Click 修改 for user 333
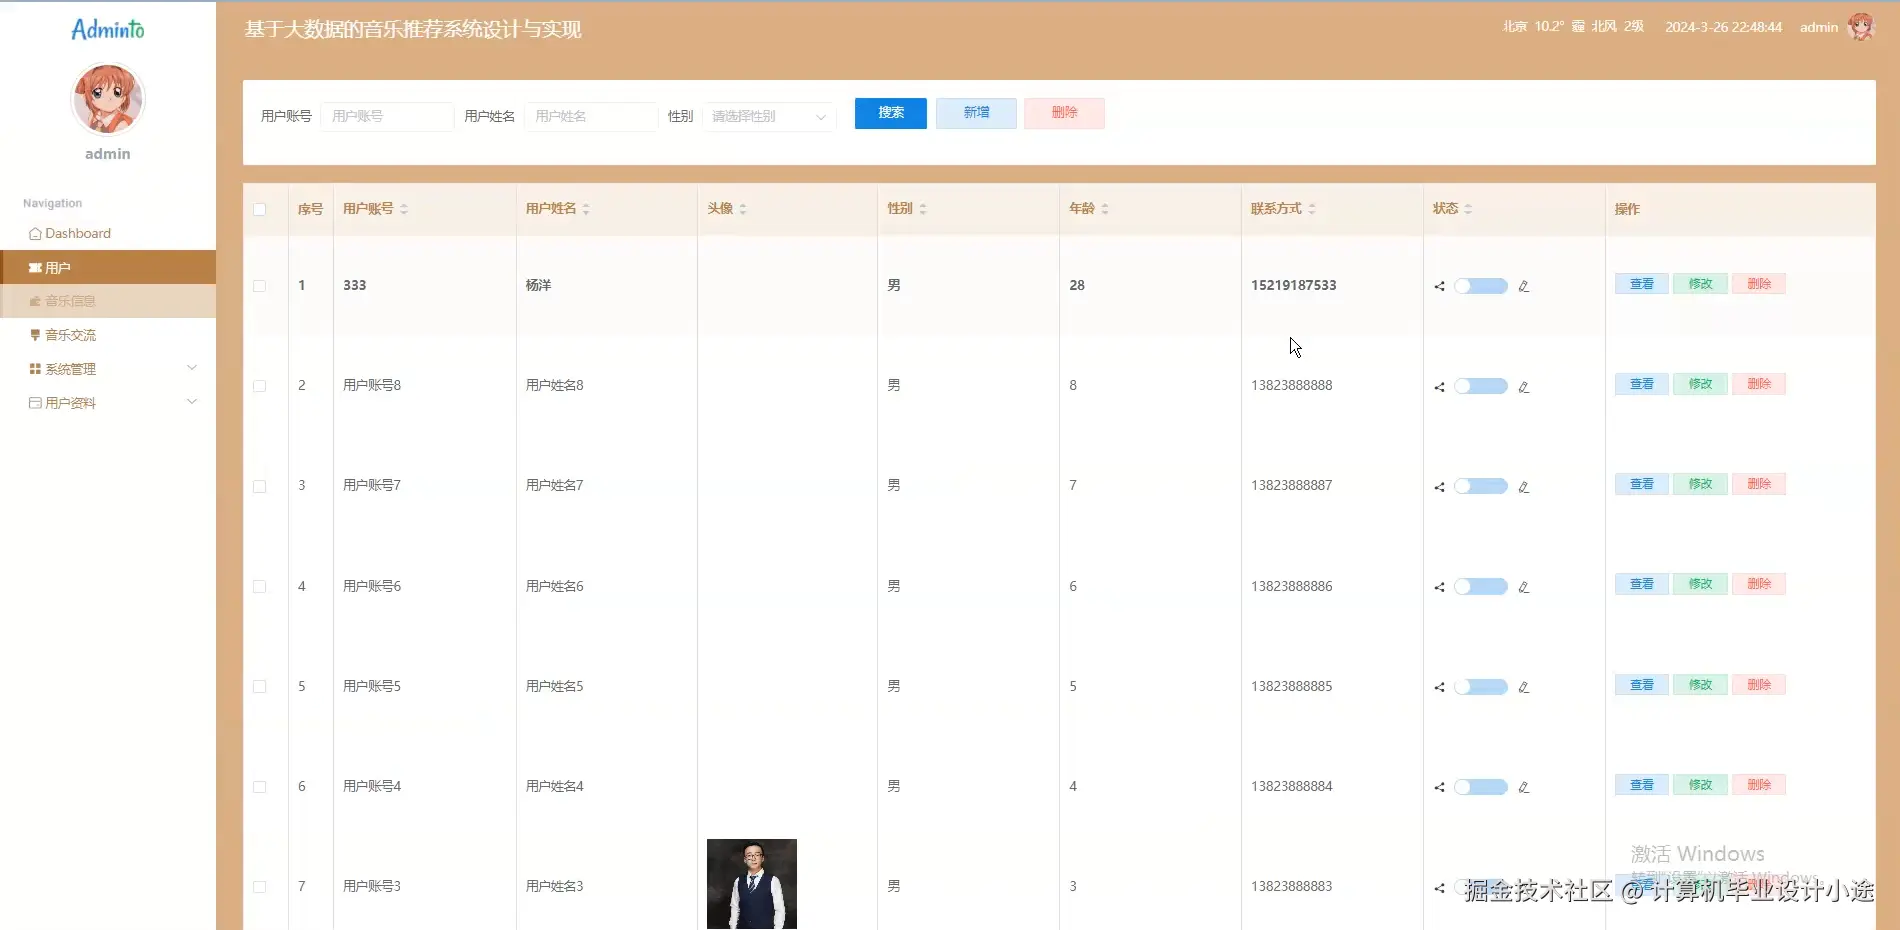This screenshot has height=930, width=1900. pyautogui.click(x=1700, y=284)
